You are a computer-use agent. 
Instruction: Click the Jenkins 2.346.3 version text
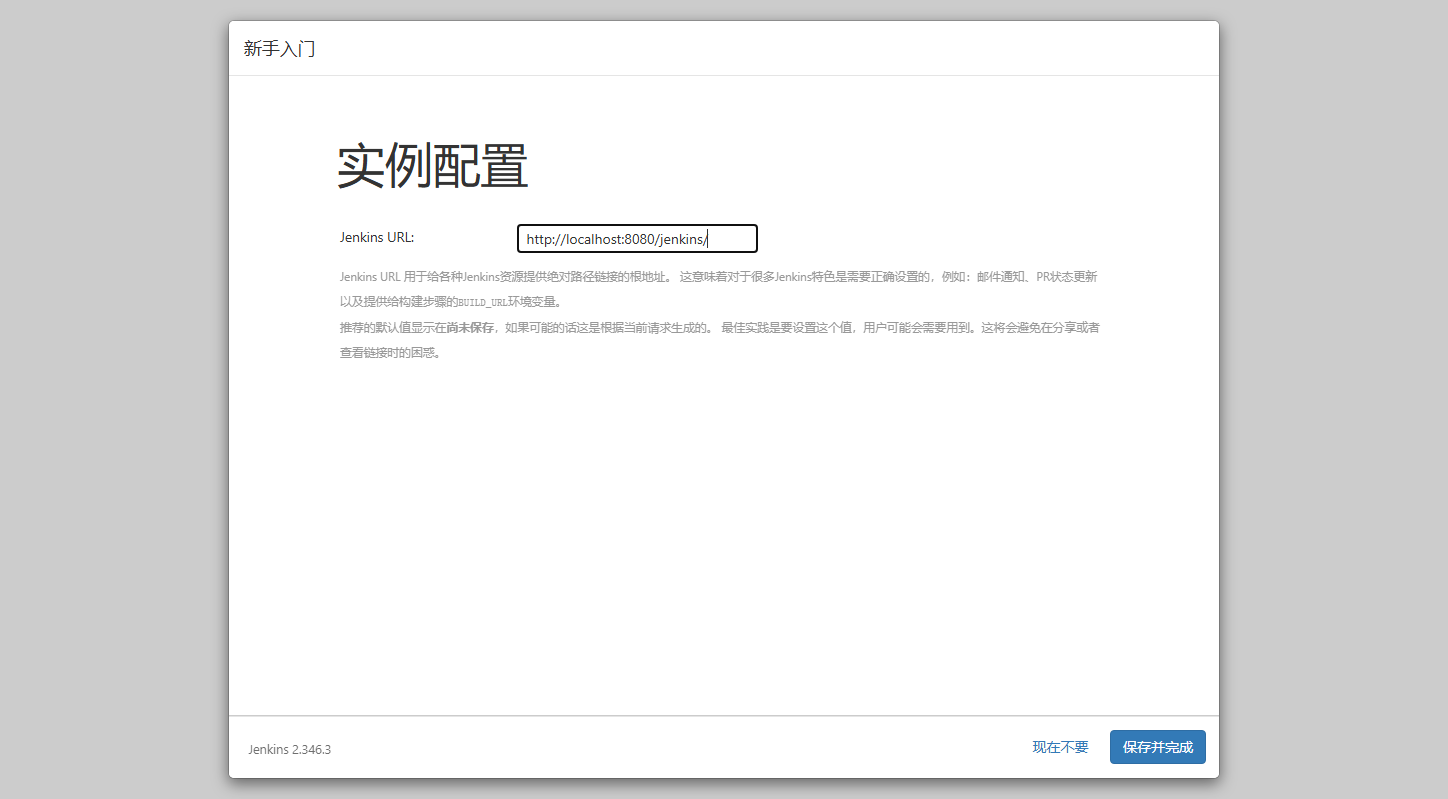click(289, 749)
